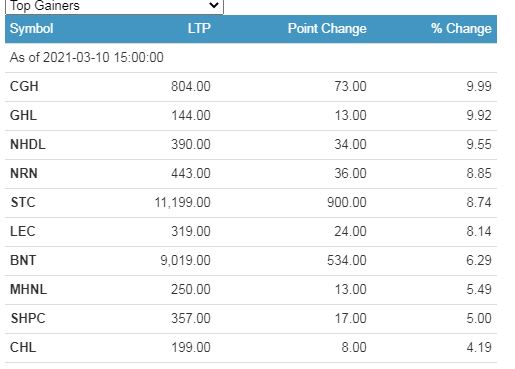Click the % Change column header

pyautogui.click(x=461, y=29)
